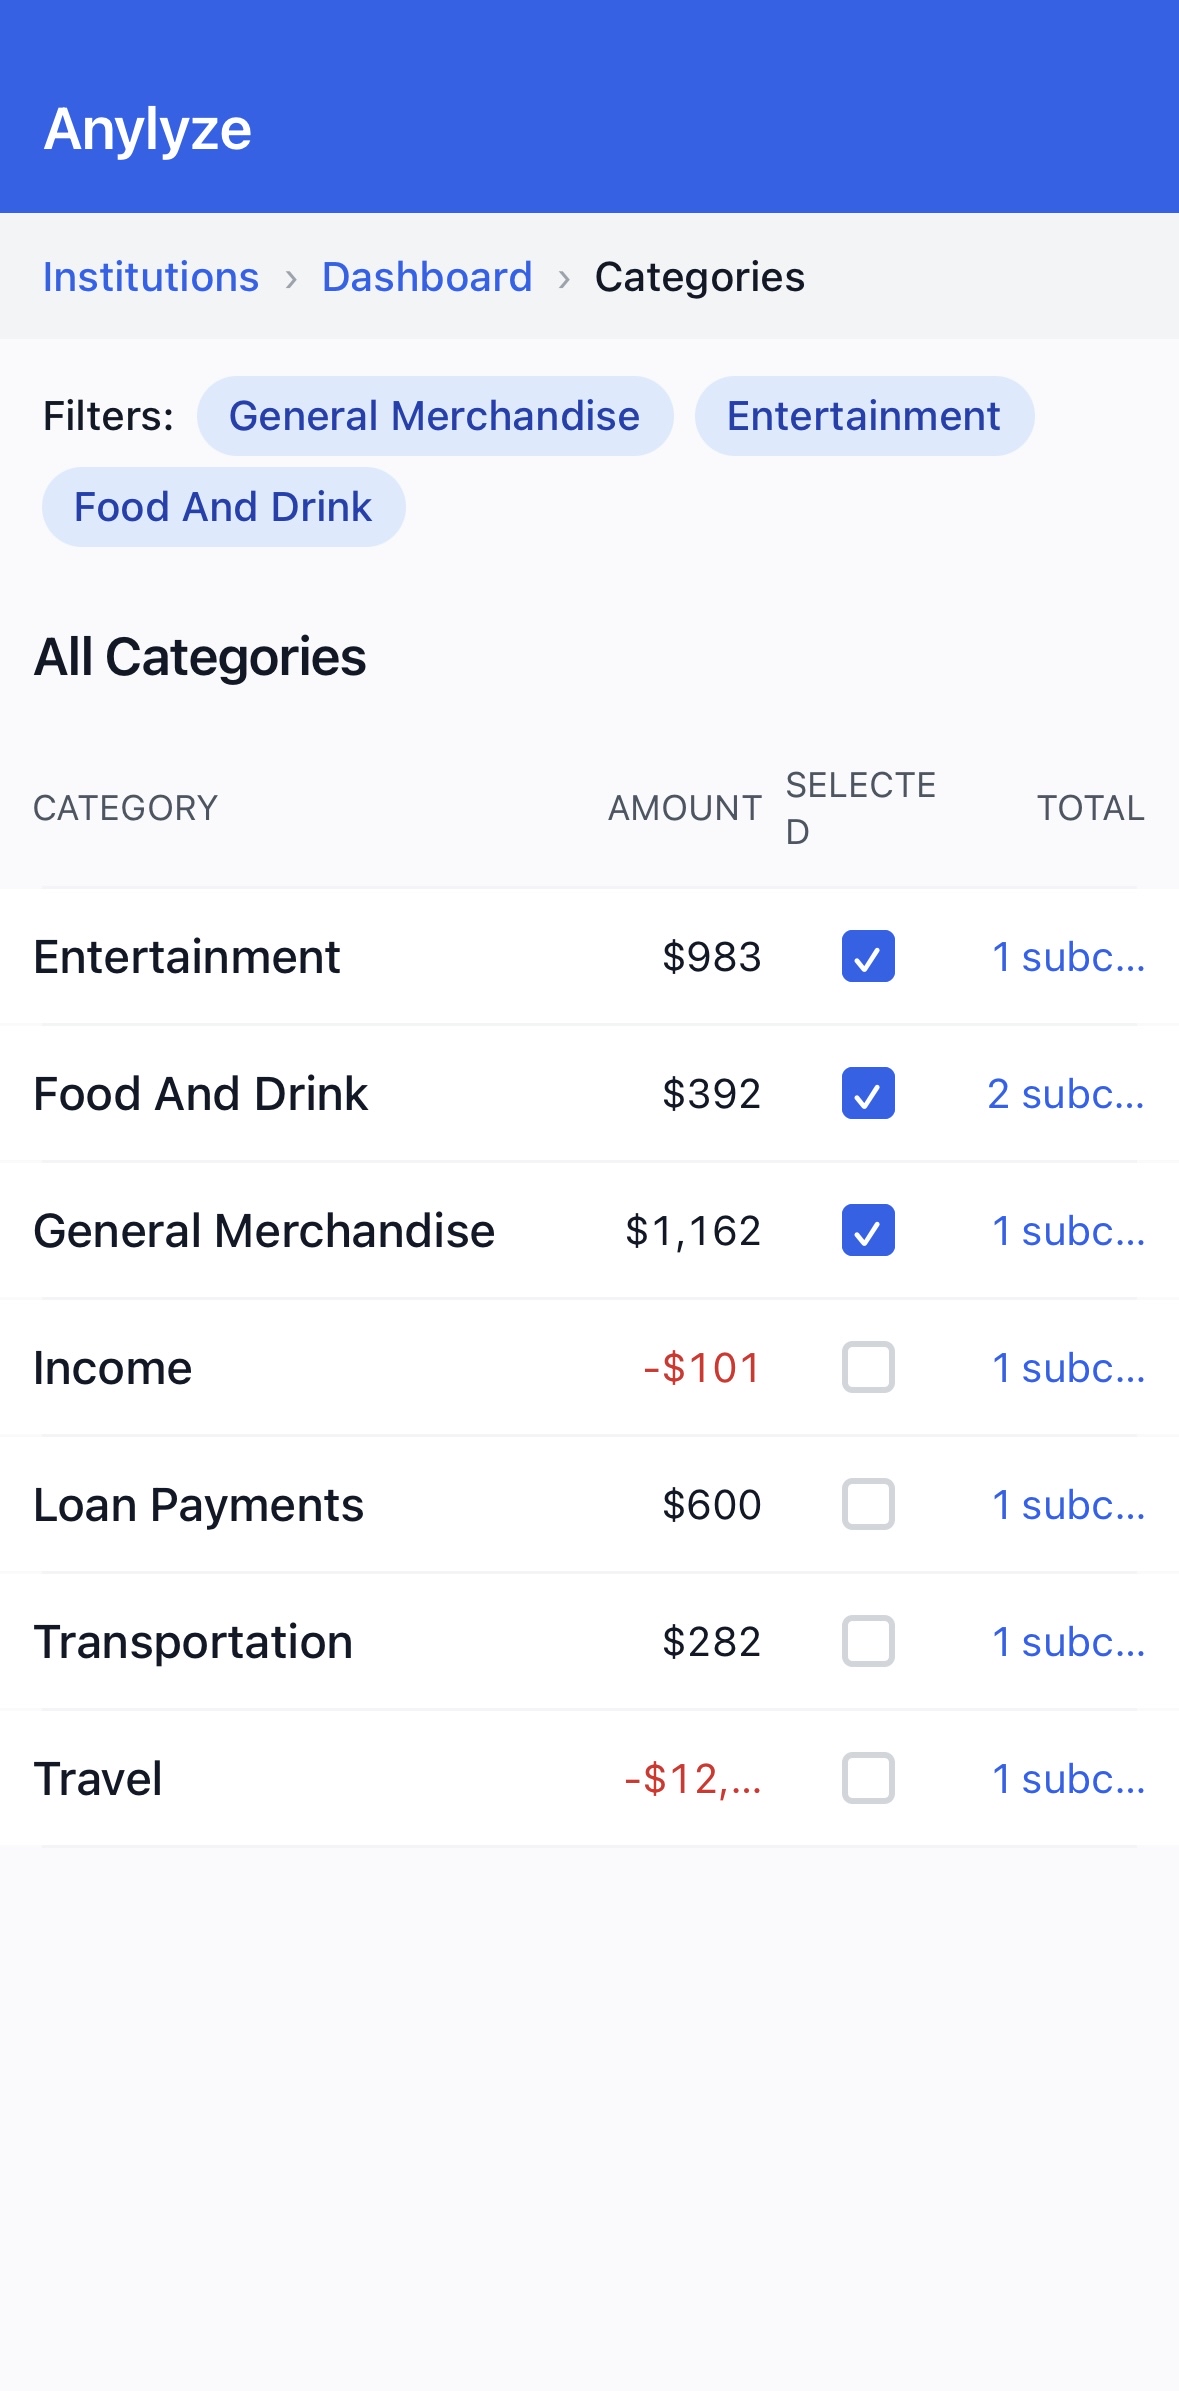
Task: Open the Dashboard breadcrumb link
Action: click(427, 277)
